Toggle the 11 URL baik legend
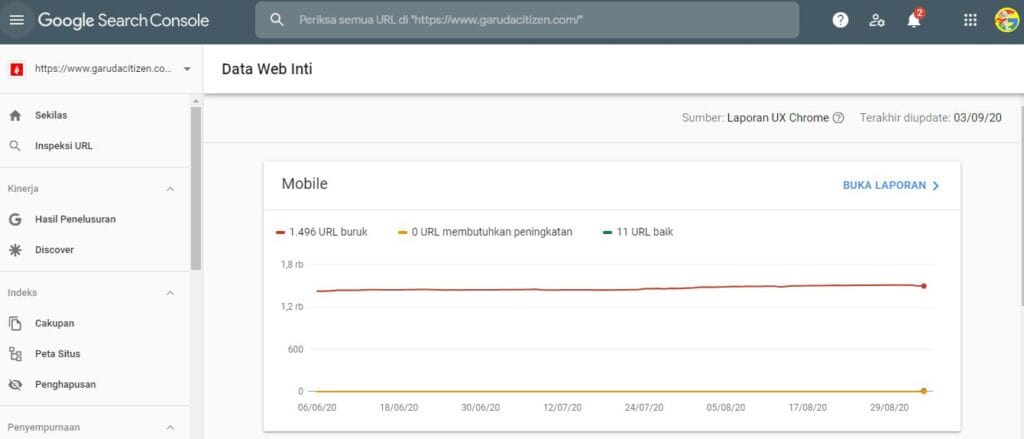 637,232
